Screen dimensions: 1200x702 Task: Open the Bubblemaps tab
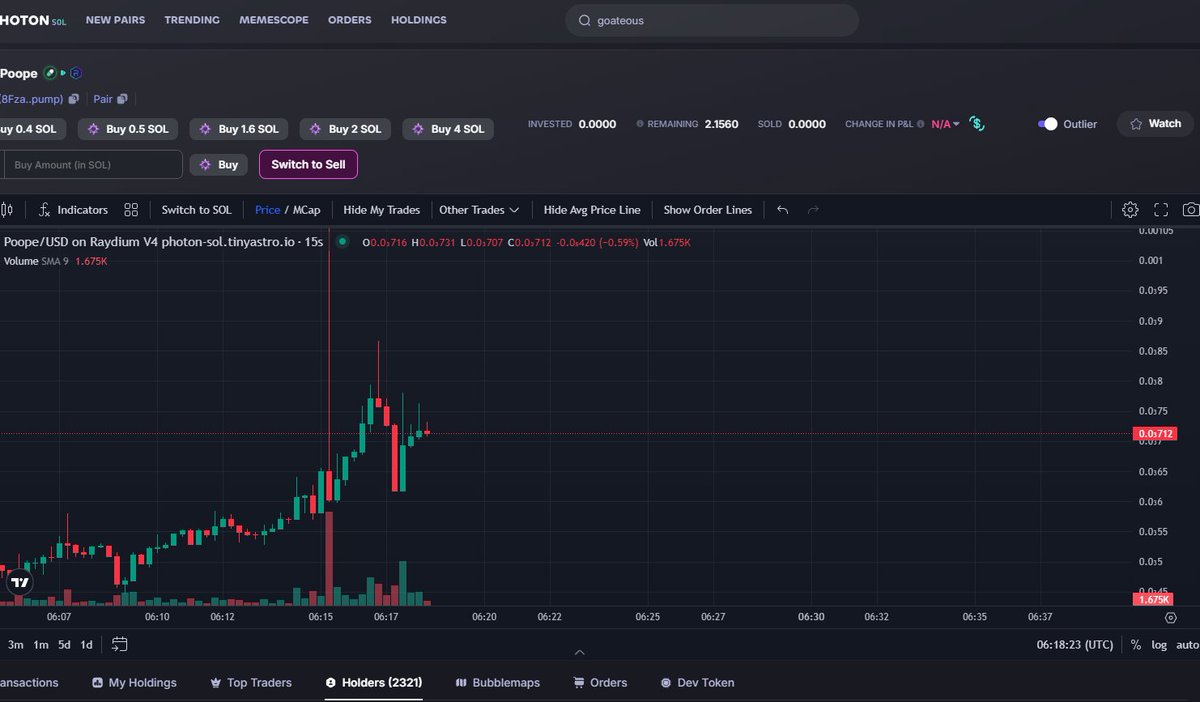[x=497, y=683]
